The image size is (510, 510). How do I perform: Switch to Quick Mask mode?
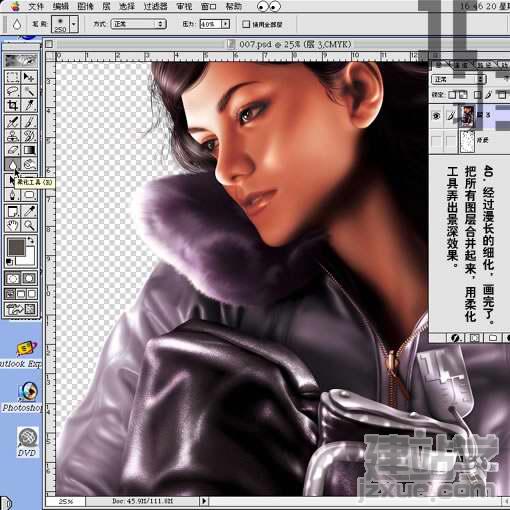tap(29, 278)
